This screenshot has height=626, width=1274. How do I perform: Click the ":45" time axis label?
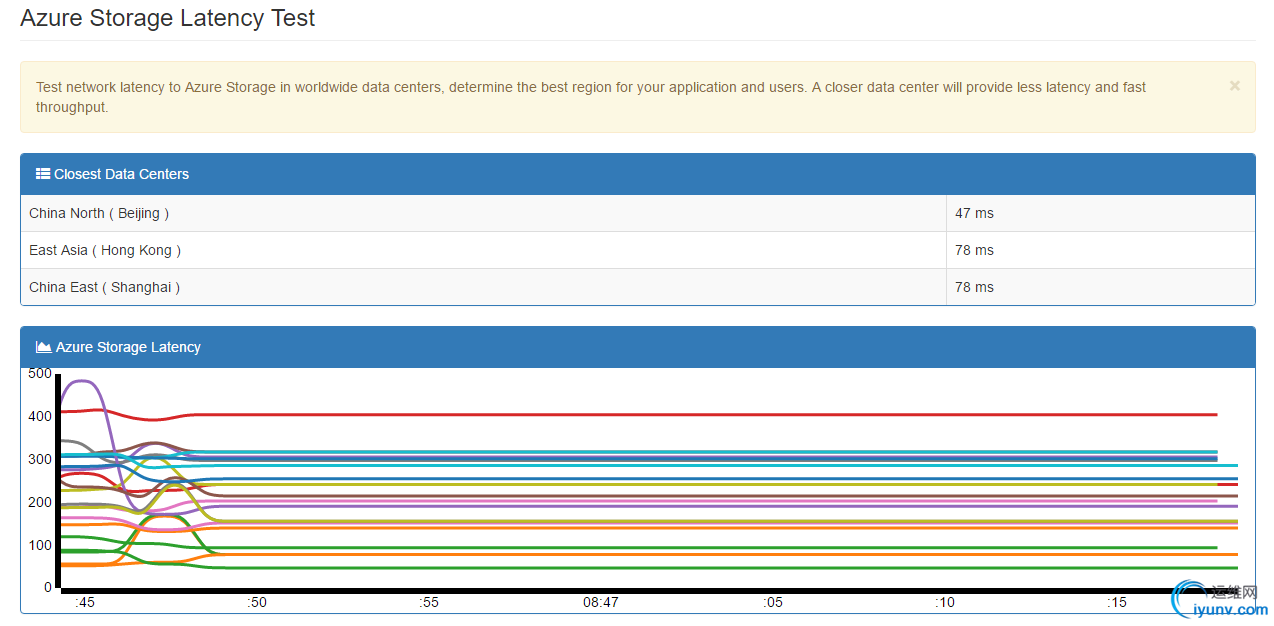(x=85, y=602)
